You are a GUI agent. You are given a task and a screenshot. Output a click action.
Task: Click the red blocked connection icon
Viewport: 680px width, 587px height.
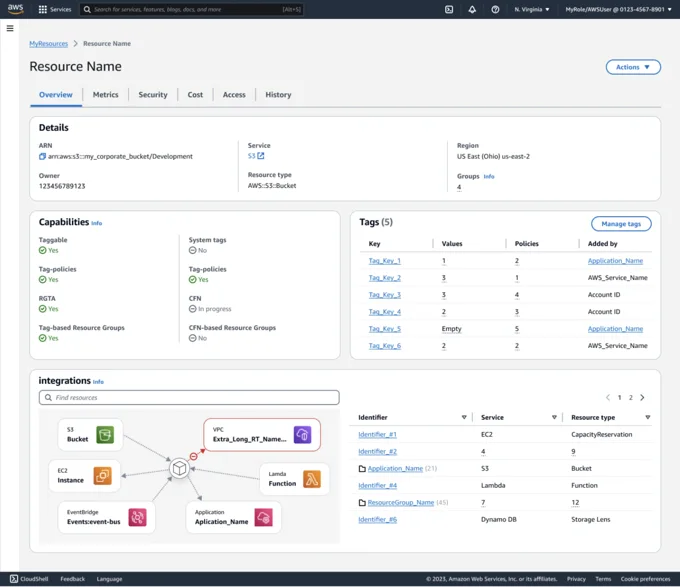click(x=193, y=456)
